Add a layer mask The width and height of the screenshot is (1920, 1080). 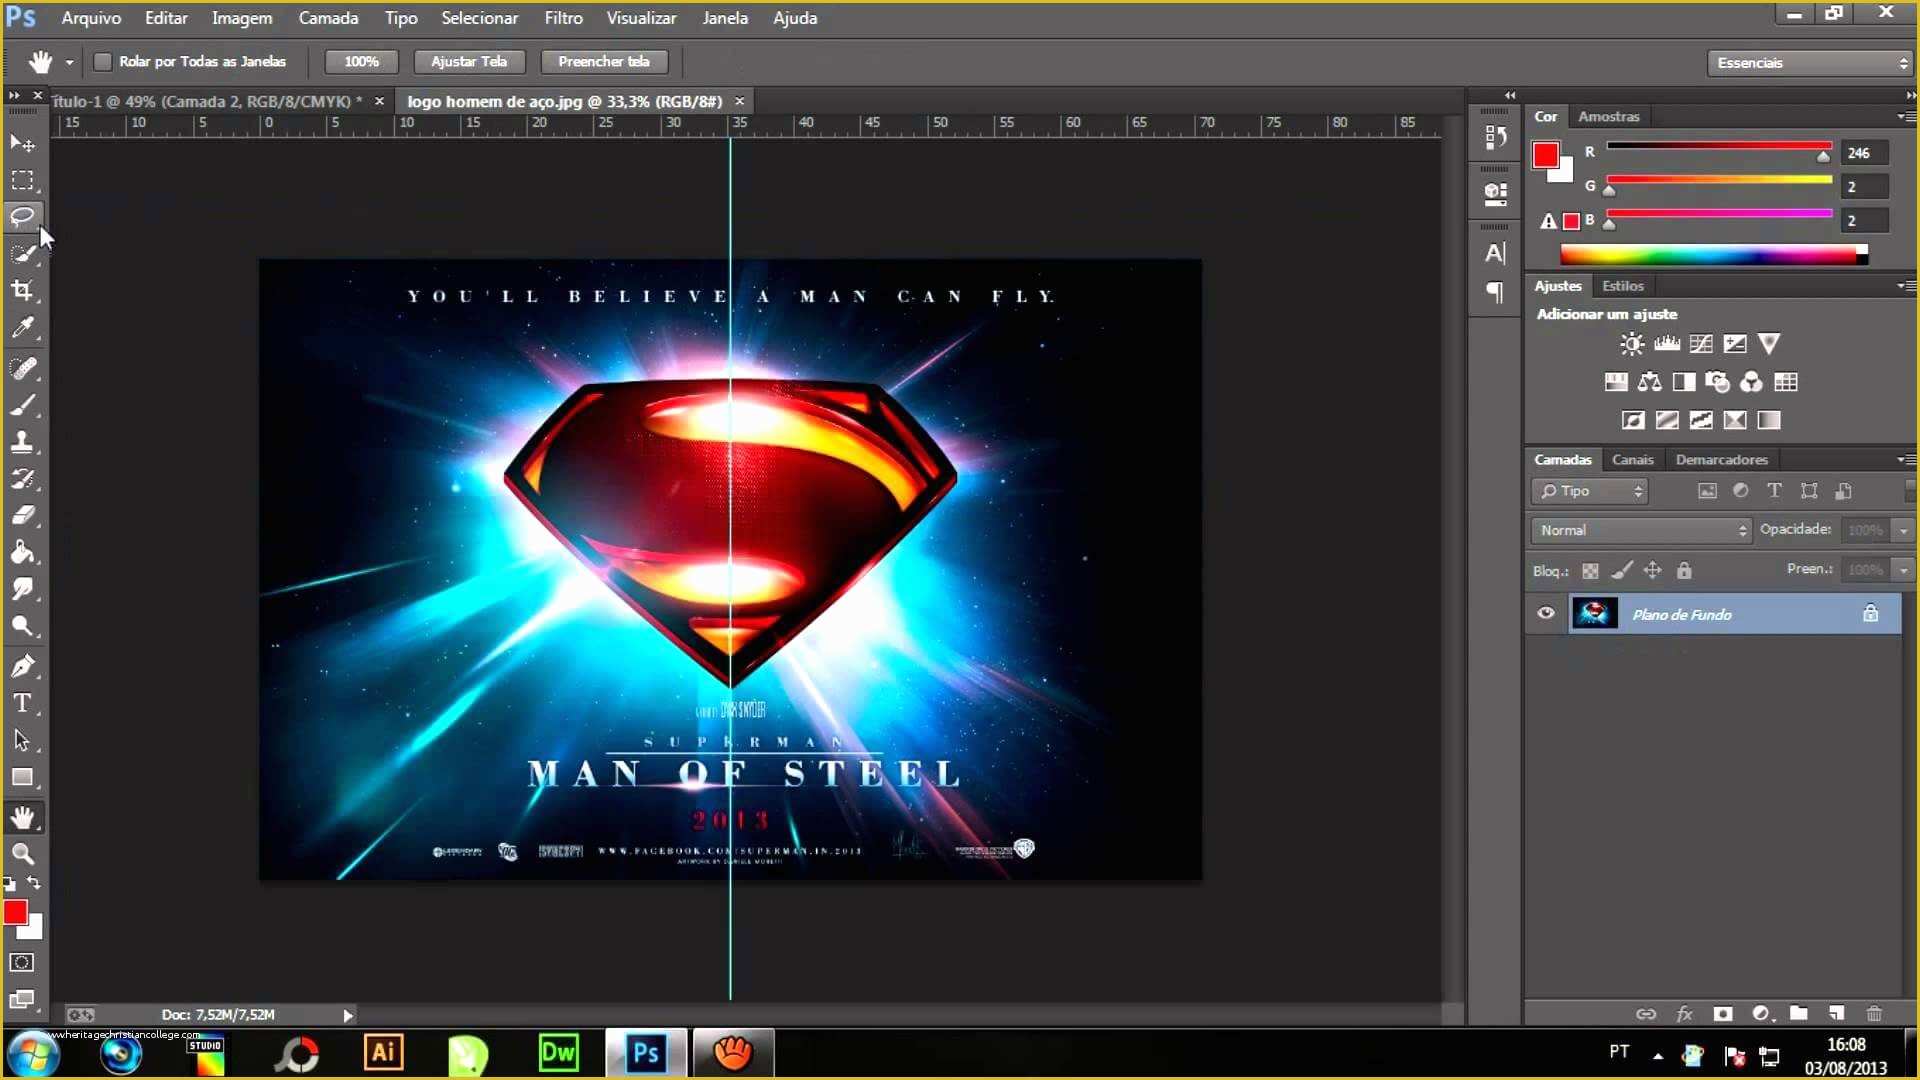pyautogui.click(x=1722, y=1014)
